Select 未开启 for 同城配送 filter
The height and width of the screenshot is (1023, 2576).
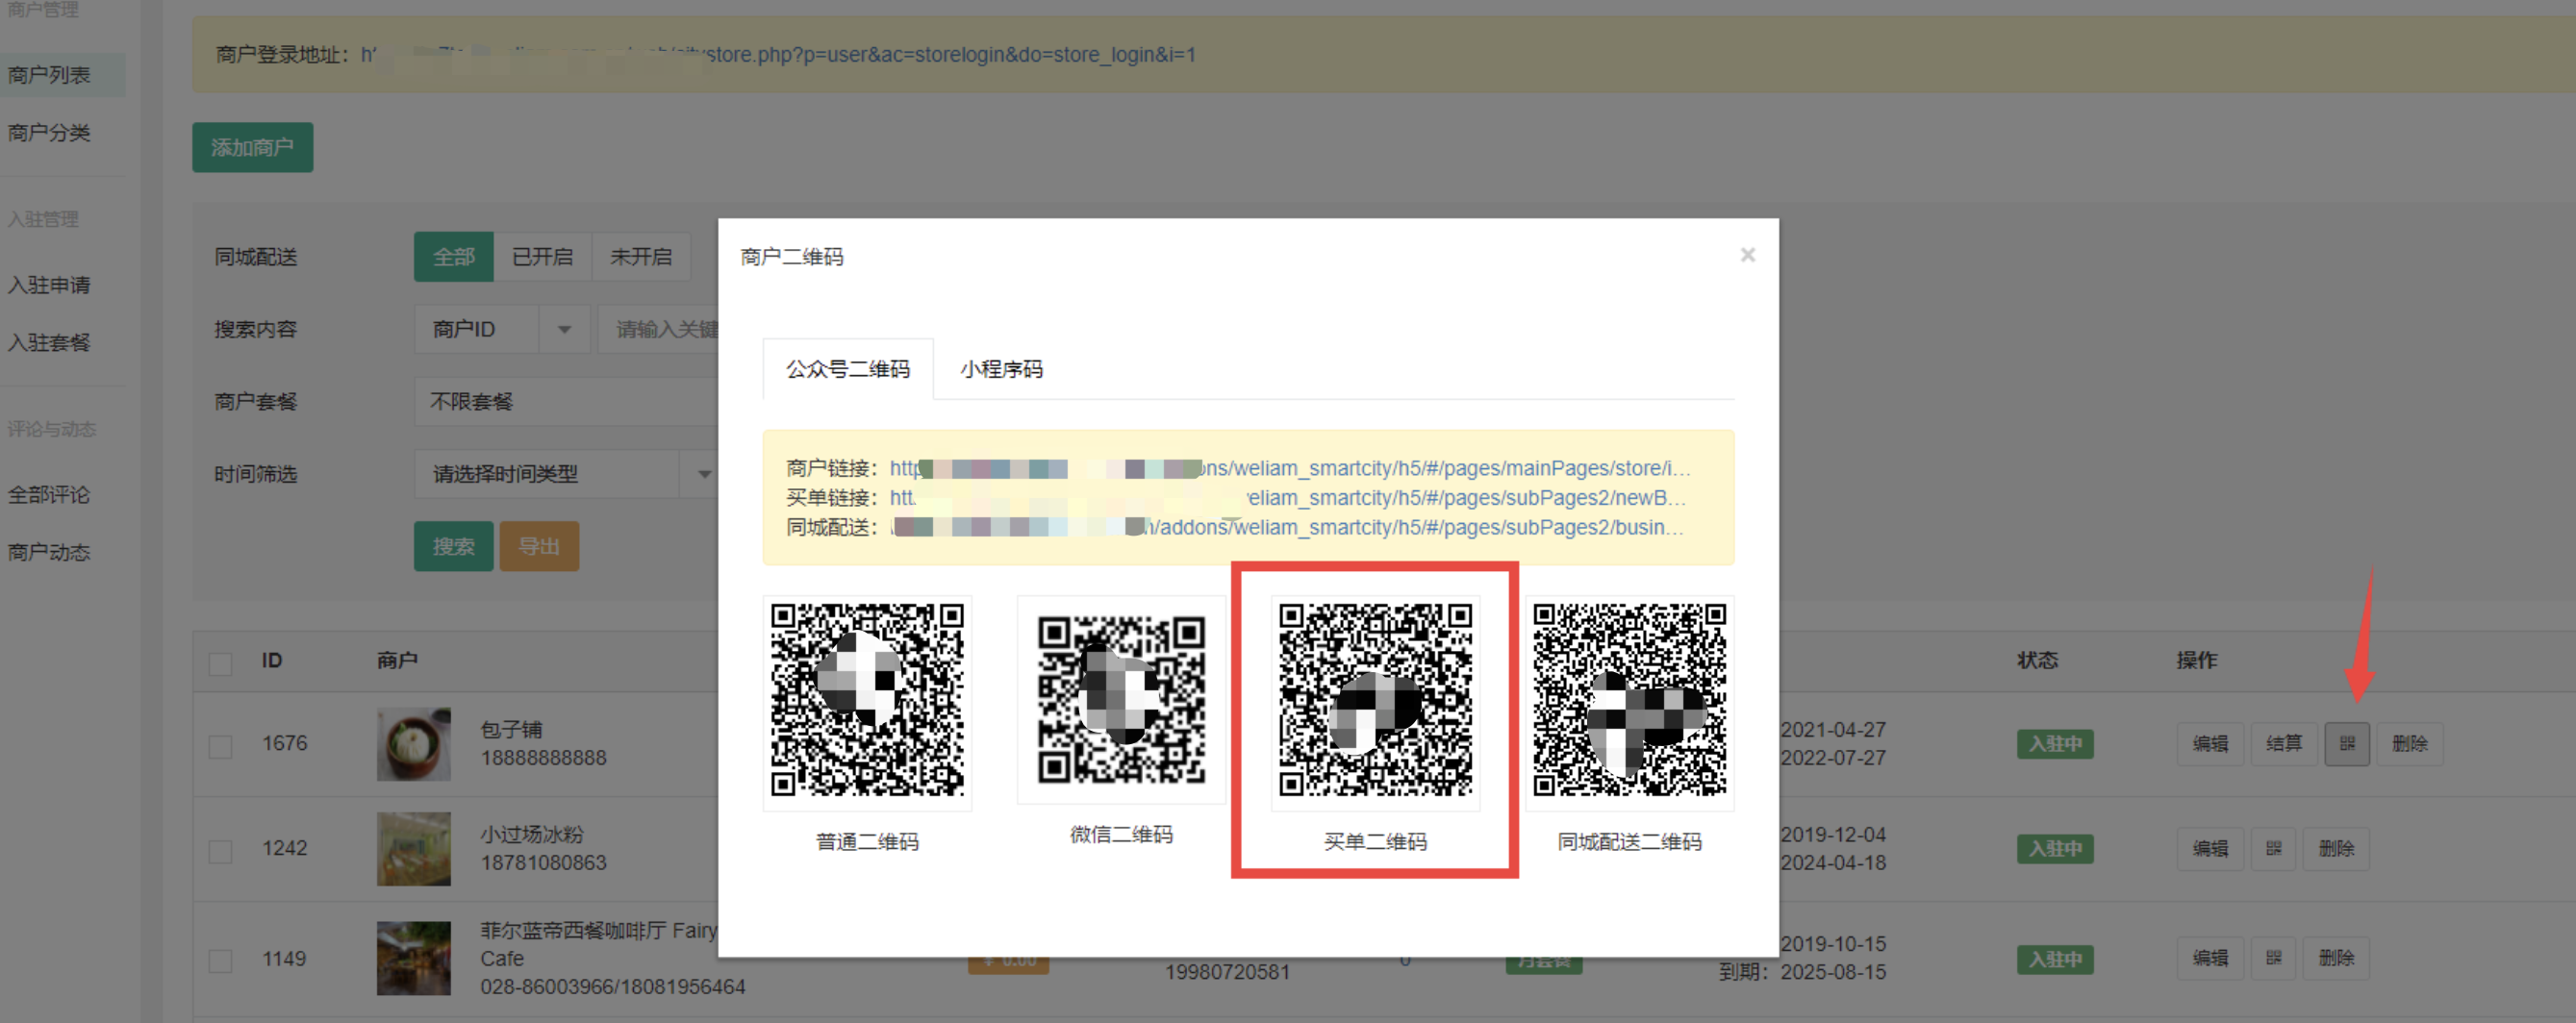[x=641, y=257]
